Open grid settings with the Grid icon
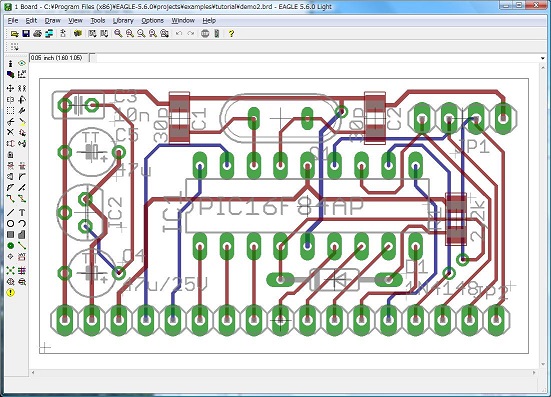Viewport: 551px width, 397px height. (x=14, y=47)
